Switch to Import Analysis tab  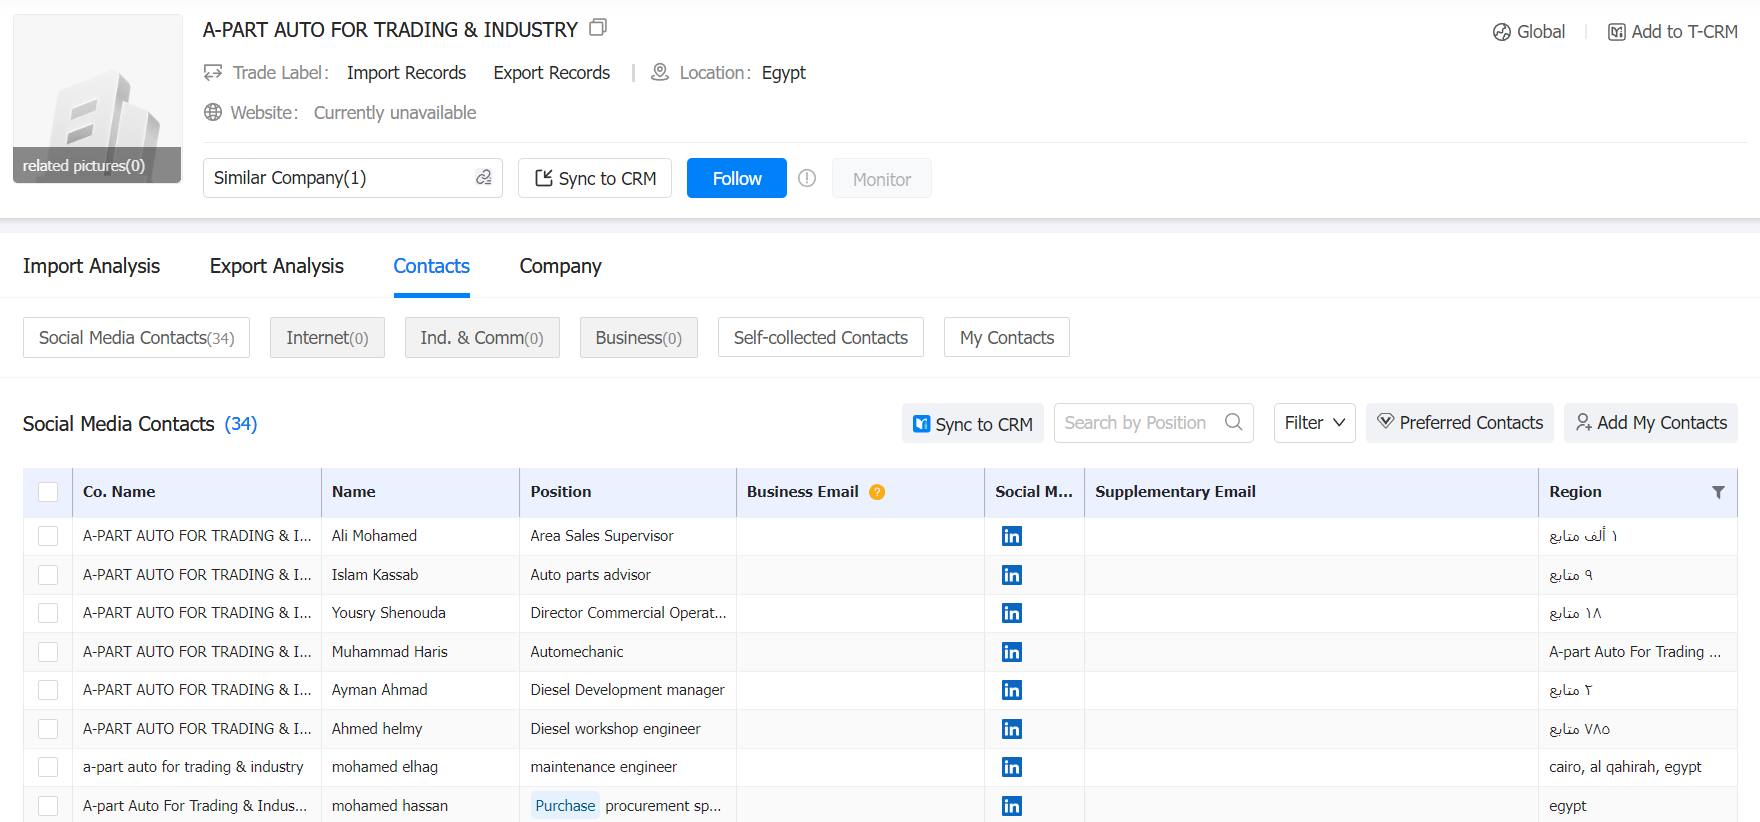pyautogui.click(x=91, y=266)
